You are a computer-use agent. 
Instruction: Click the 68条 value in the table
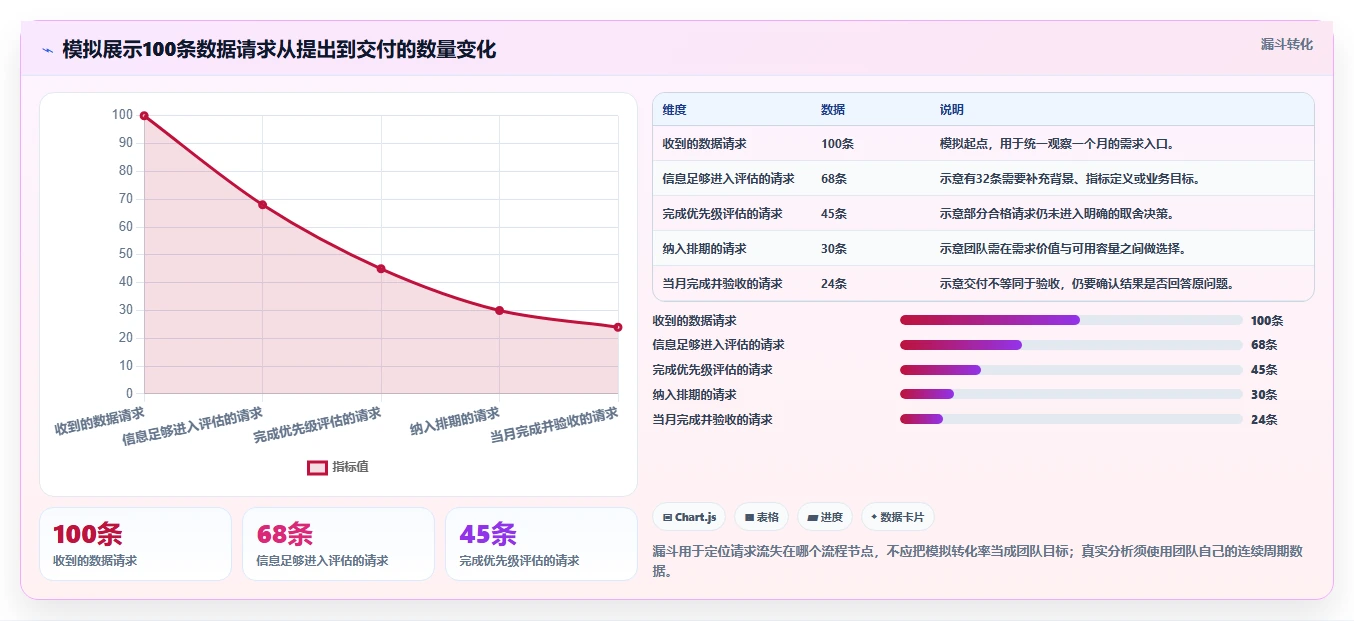[x=834, y=179]
